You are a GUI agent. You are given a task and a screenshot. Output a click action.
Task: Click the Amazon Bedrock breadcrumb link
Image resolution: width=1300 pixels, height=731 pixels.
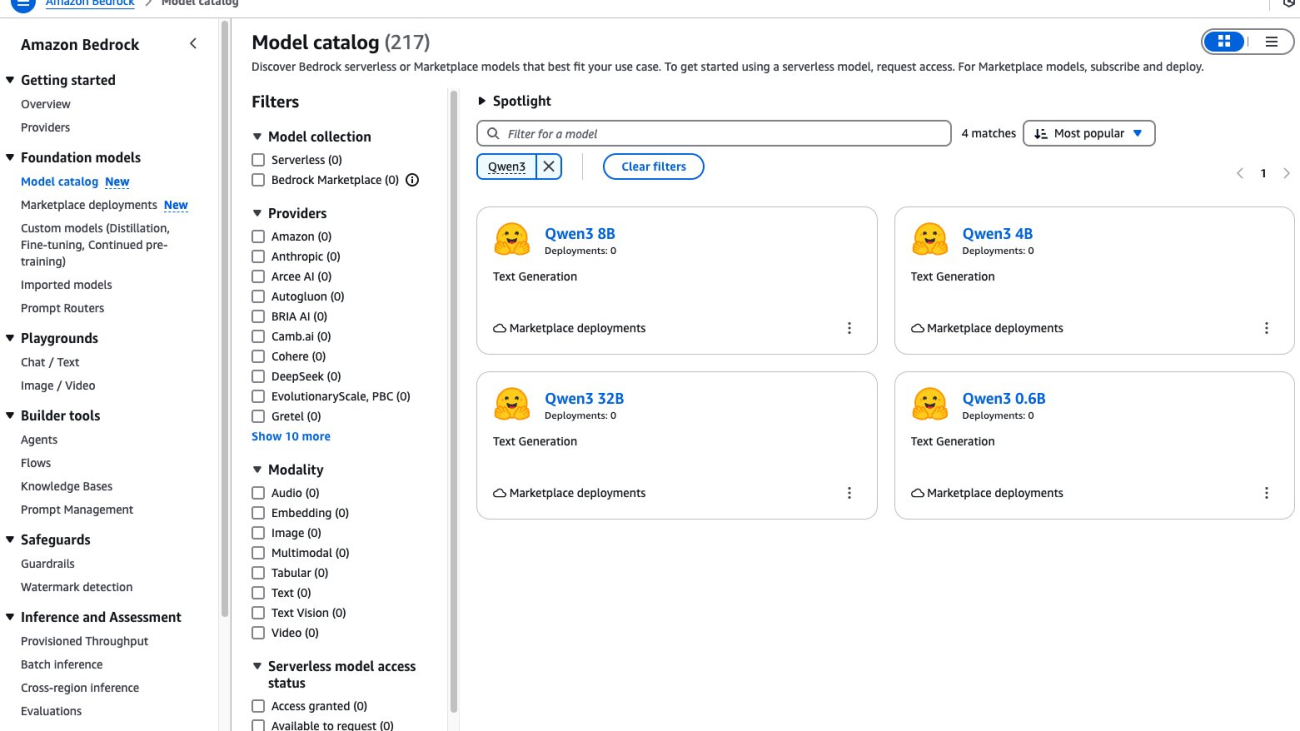point(91,3)
